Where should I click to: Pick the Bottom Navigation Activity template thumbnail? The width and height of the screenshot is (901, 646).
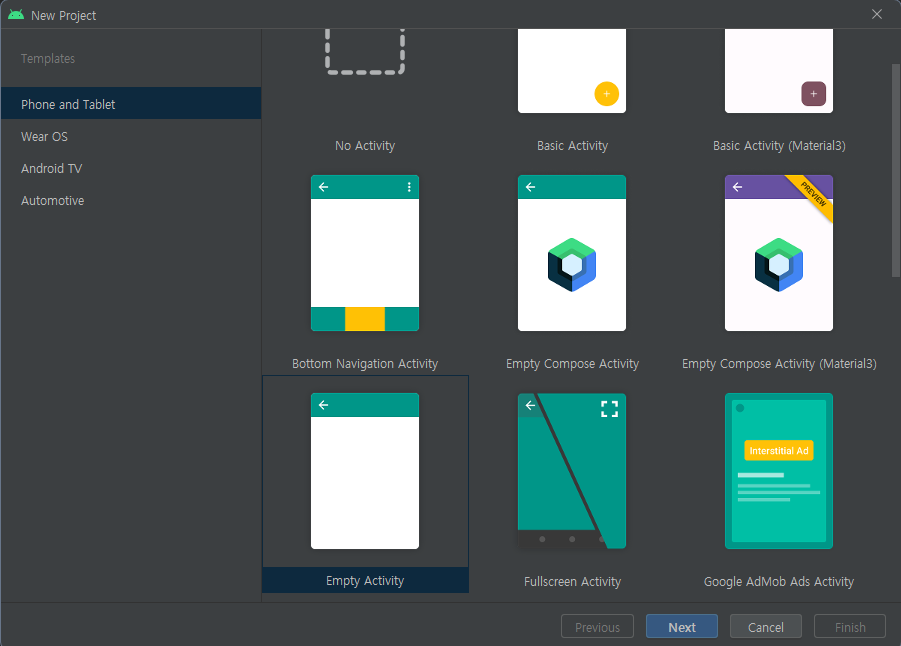pyautogui.click(x=365, y=253)
